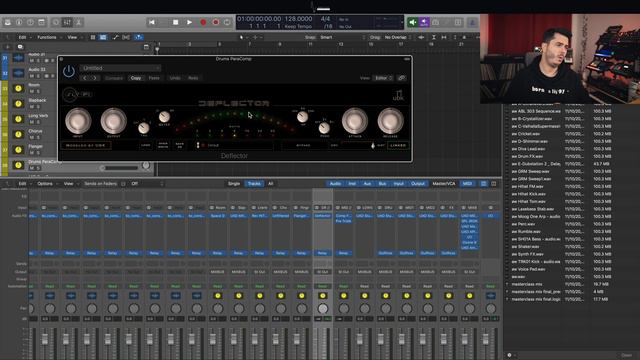Click the plugin link chain icon
Viewport: 640px width, 360px height.
pos(402,78)
